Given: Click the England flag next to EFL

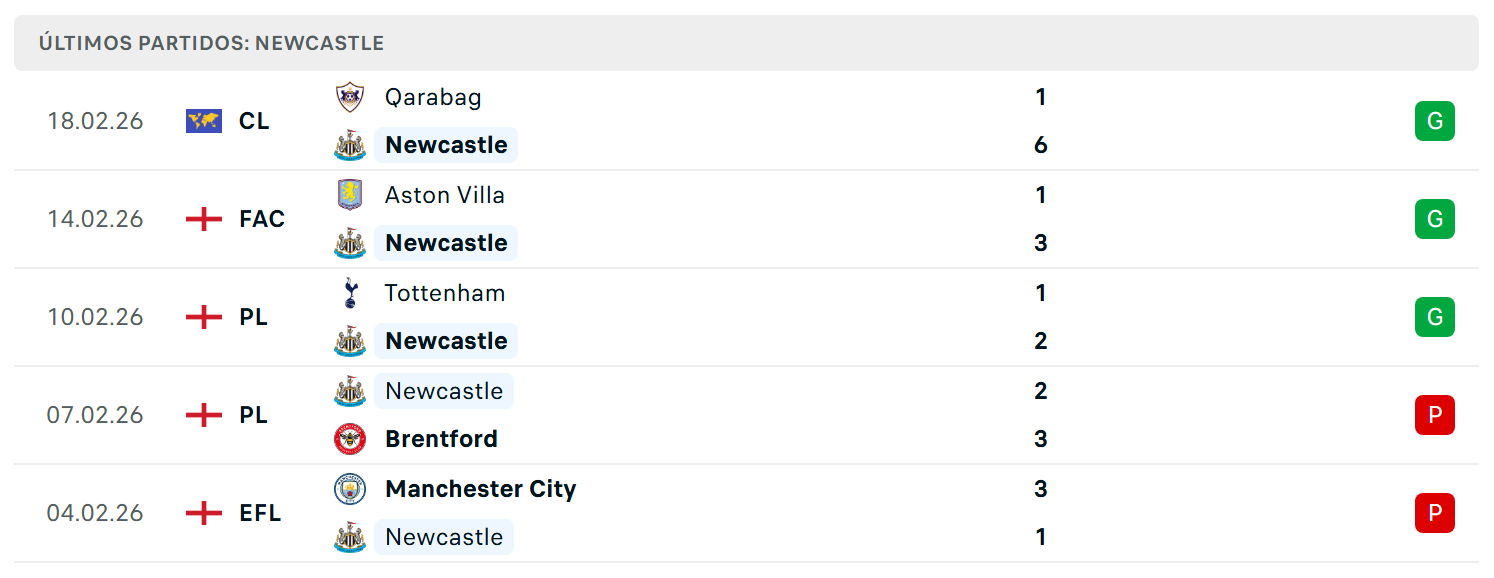Looking at the screenshot, I should [x=204, y=513].
